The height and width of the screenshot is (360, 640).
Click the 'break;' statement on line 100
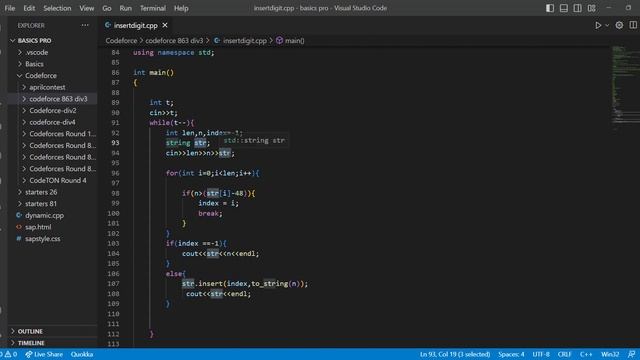point(210,213)
